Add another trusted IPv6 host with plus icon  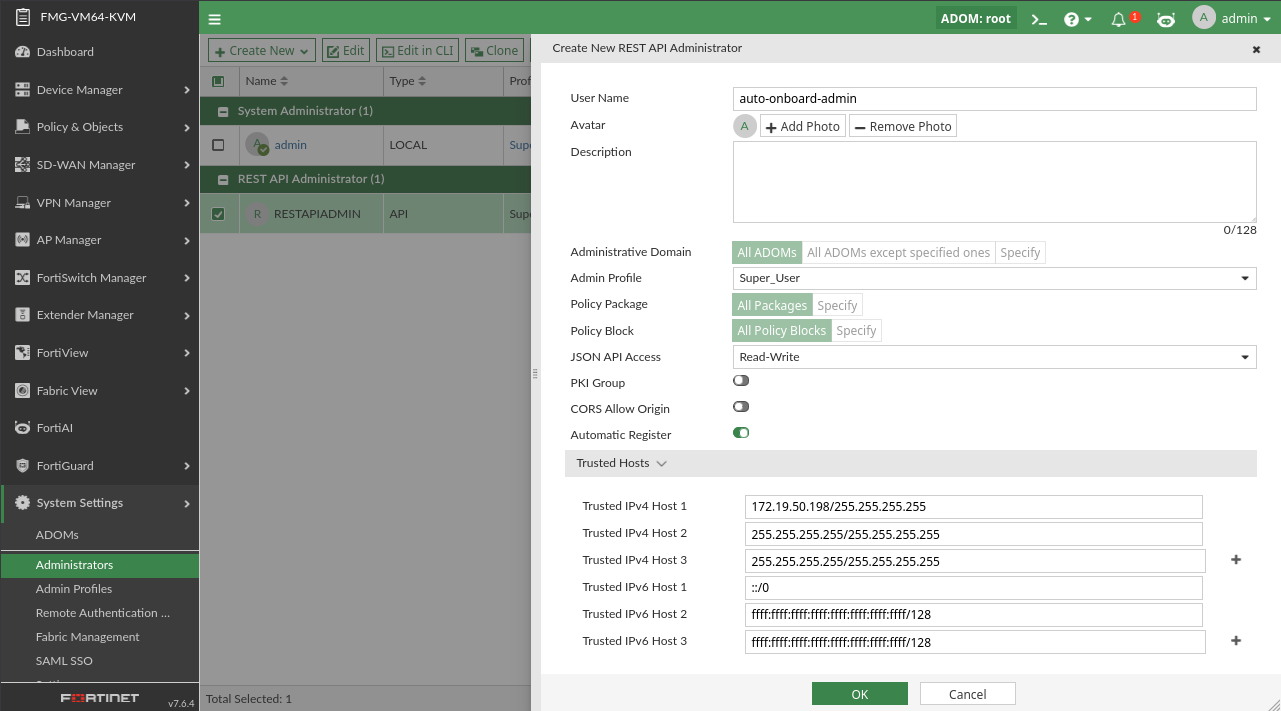click(1236, 641)
